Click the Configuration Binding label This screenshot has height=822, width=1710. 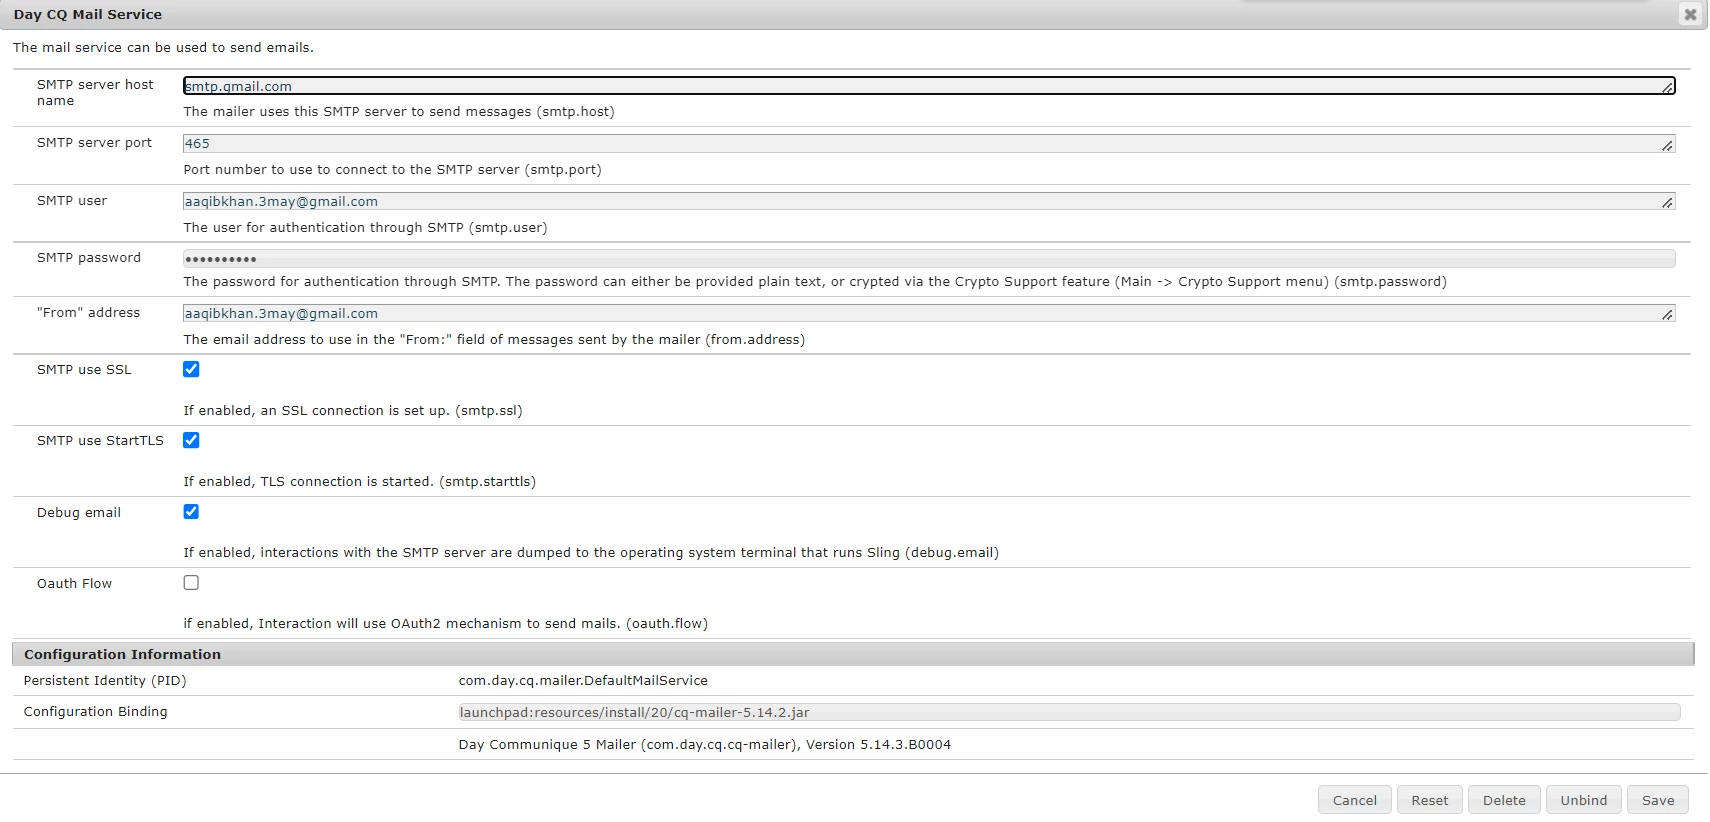coord(96,712)
